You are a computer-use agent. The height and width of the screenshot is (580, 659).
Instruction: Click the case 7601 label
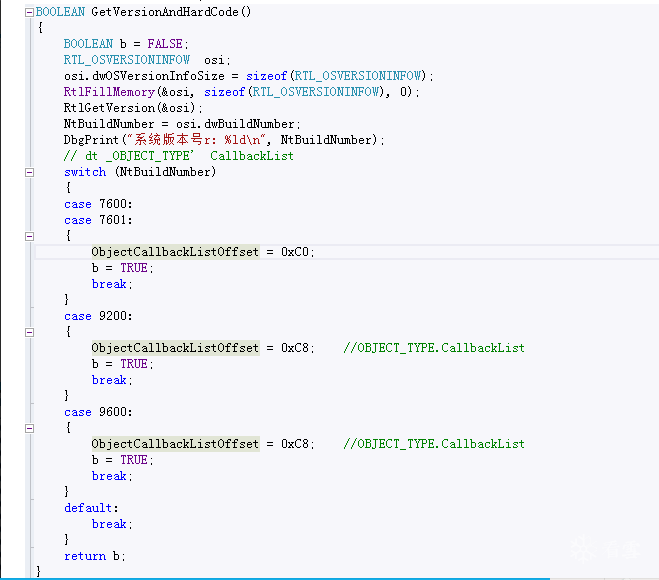[98, 220]
